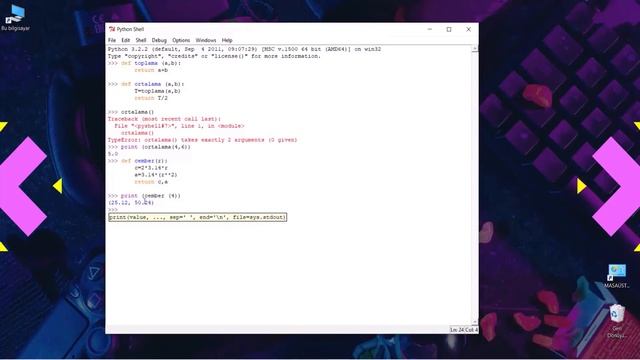
Task: Open the Options menu
Action: point(181,40)
